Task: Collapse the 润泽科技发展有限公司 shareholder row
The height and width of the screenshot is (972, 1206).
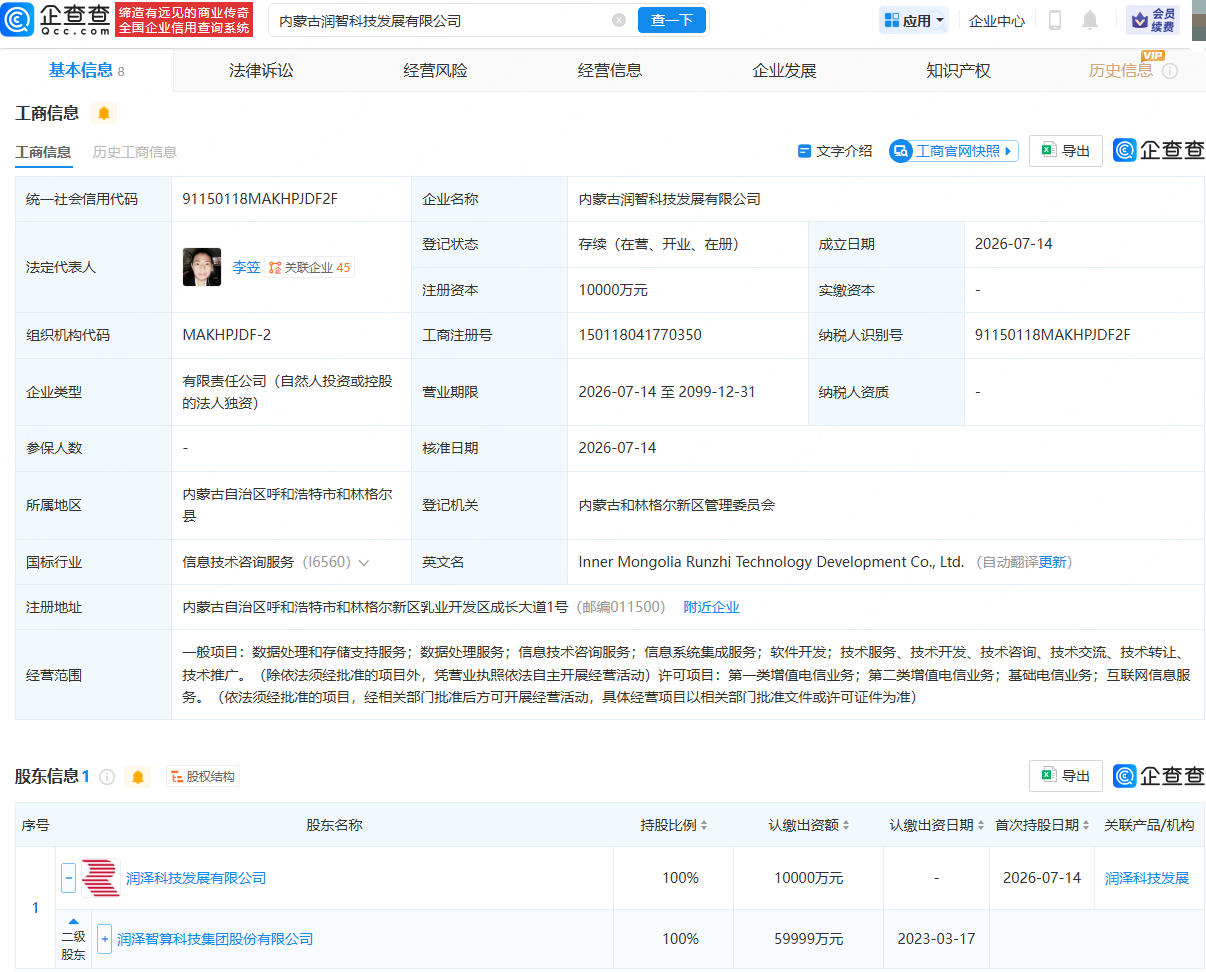Action: [68, 878]
